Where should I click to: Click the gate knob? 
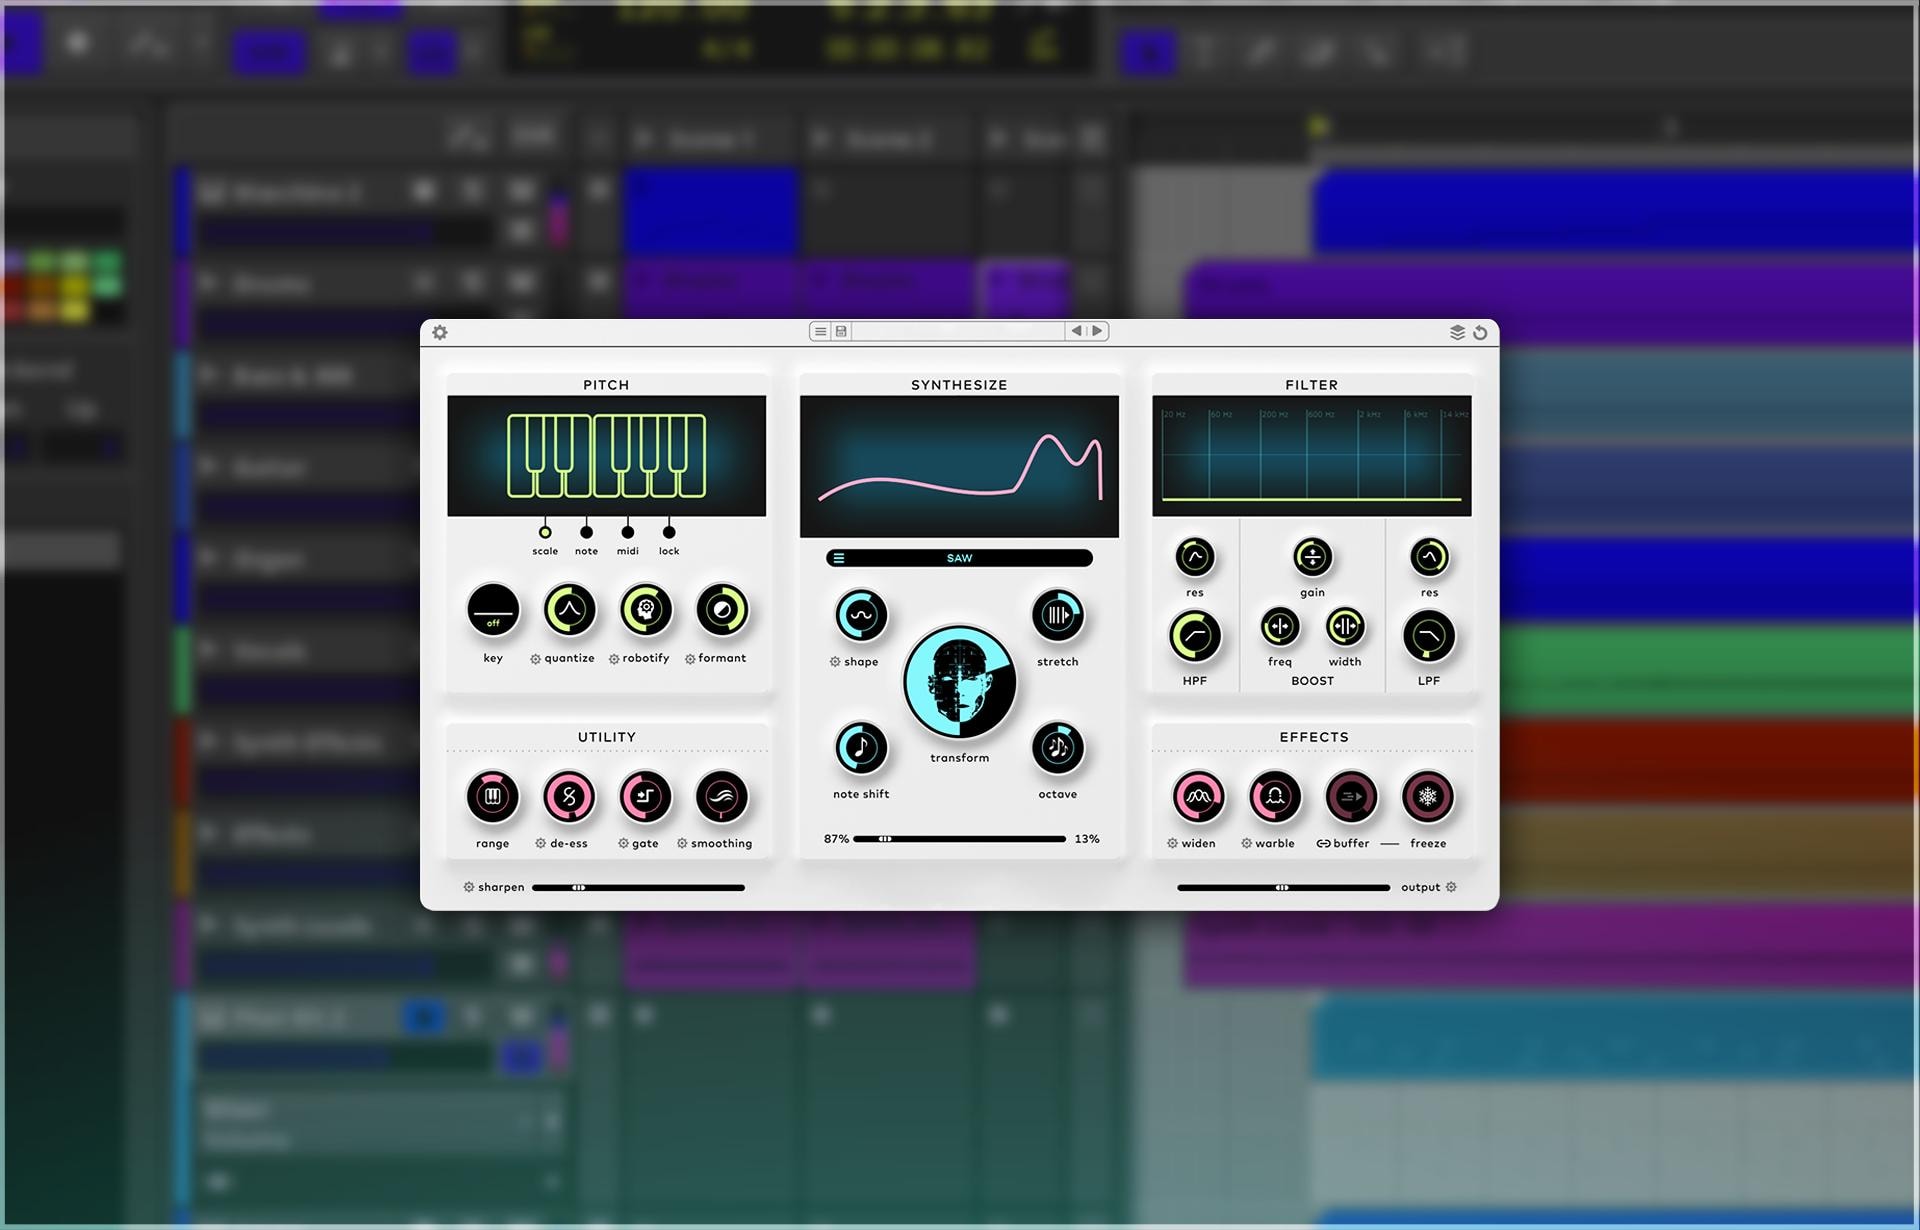646,797
